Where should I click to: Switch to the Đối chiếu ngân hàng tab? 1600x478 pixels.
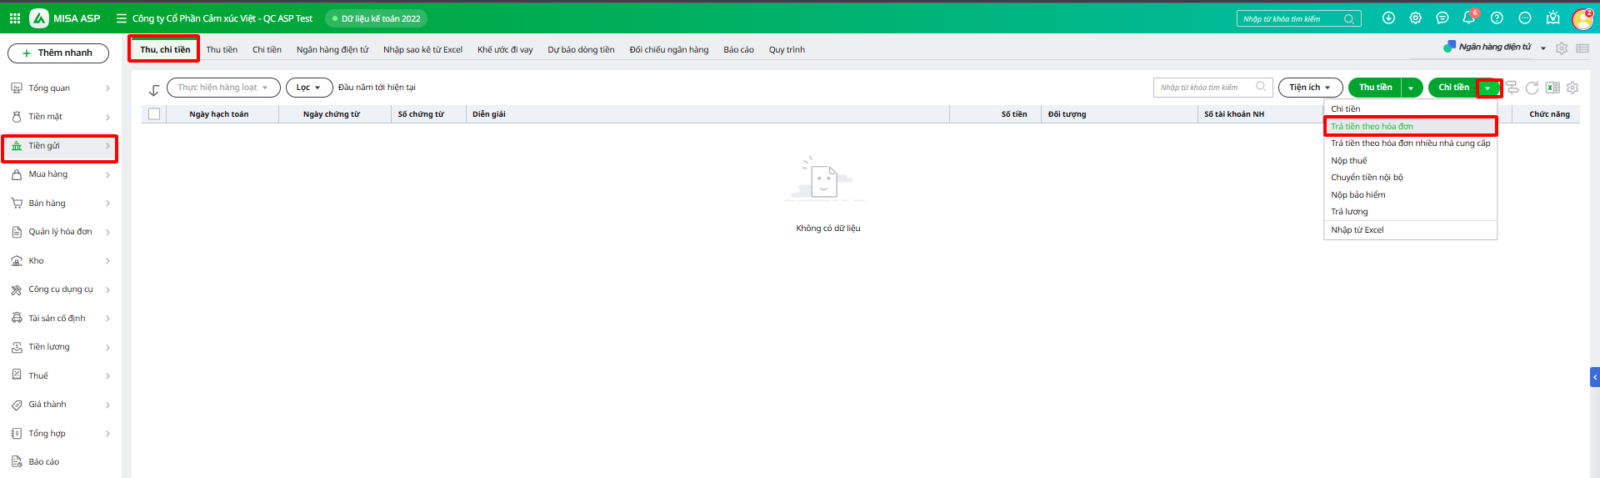pos(668,49)
